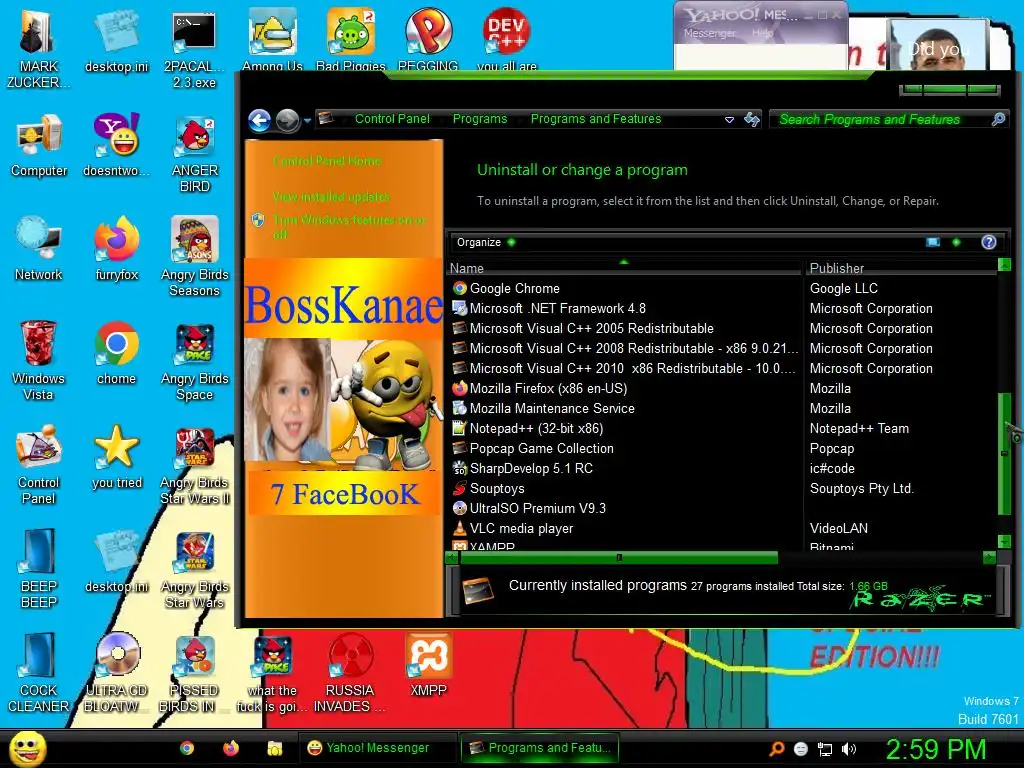Click Control Panel breadcrumb in address bar
The height and width of the screenshot is (768, 1024).
(392, 119)
